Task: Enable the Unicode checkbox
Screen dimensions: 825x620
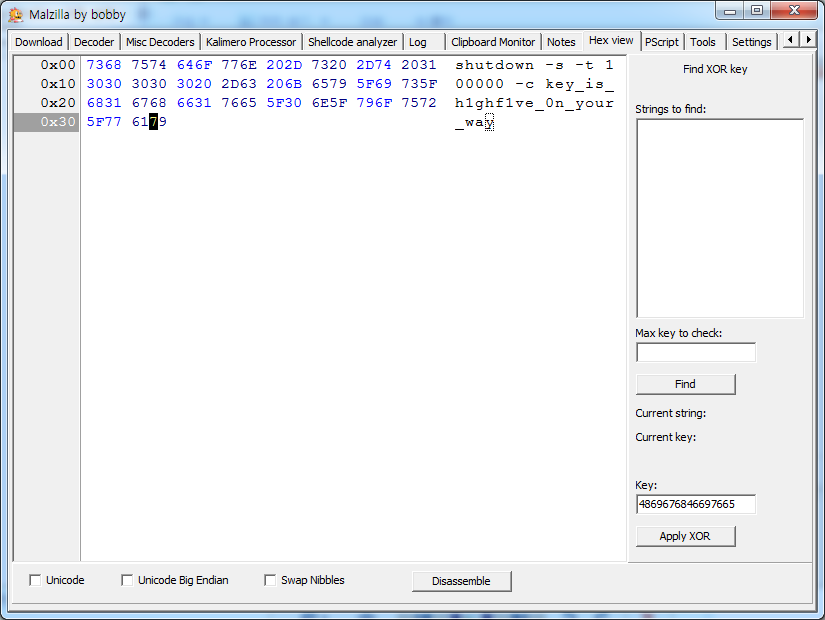Action: [x=36, y=580]
